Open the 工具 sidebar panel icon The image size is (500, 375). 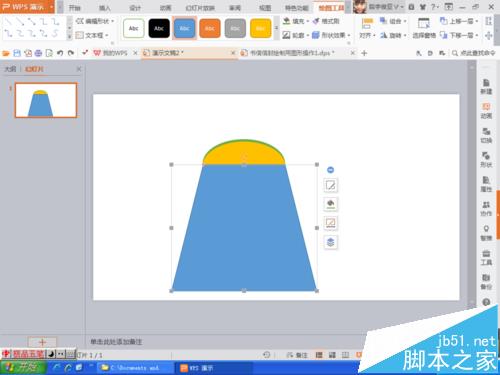point(486,258)
